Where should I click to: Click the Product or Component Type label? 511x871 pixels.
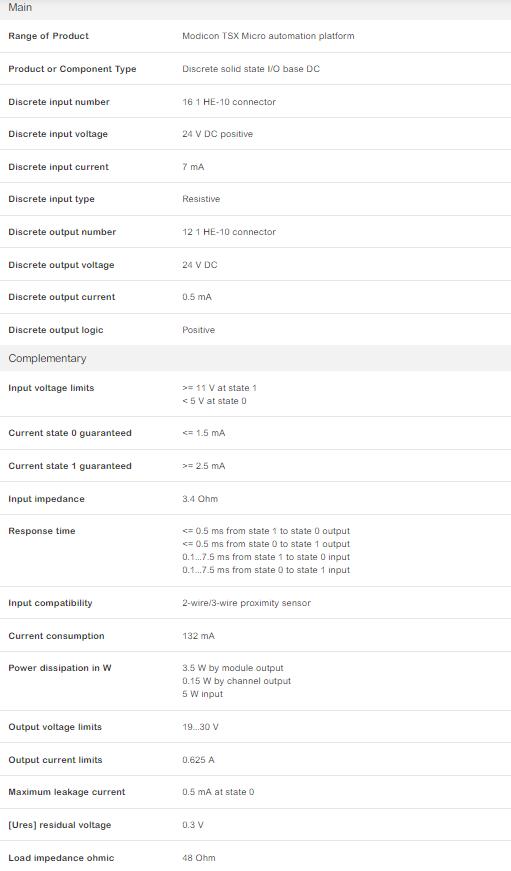click(x=72, y=69)
